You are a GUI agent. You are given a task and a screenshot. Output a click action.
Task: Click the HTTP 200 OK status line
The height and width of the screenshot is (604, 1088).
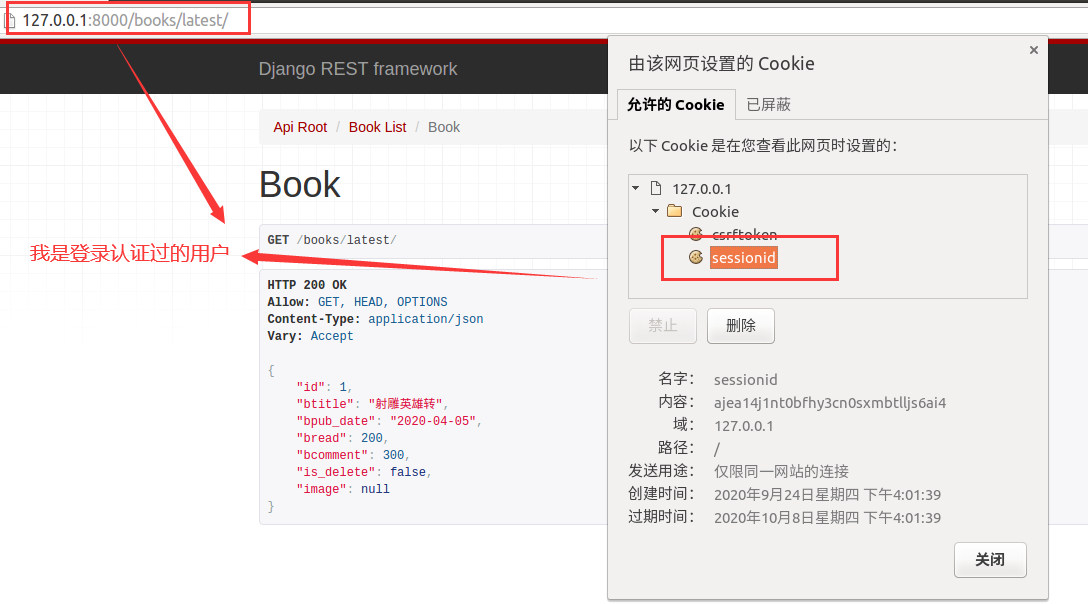click(307, 285)
